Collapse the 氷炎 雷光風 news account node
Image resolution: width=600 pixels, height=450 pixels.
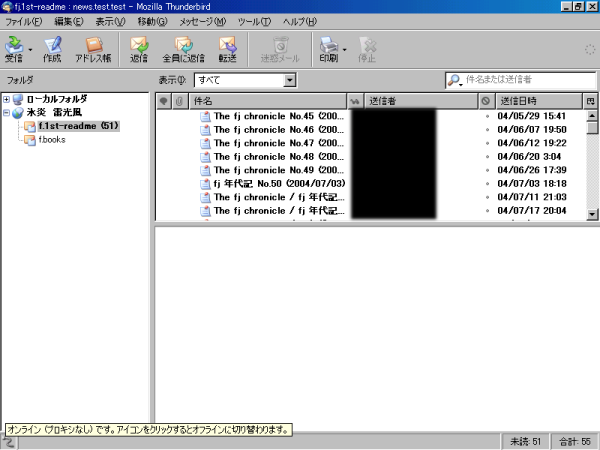[x=6, y=112]
